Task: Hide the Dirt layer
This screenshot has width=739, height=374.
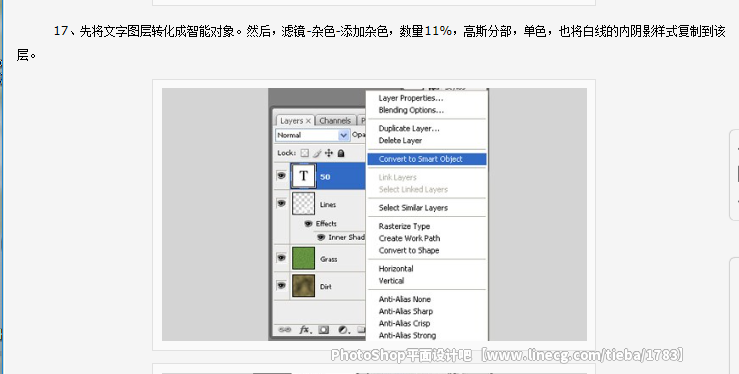Action: (281, 285)
